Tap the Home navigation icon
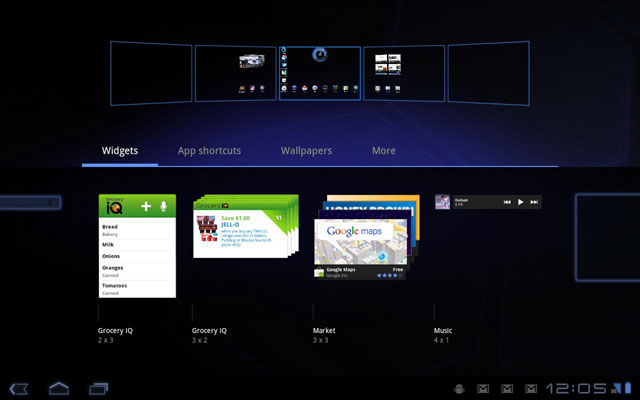This screenshot has height=400, width=640. click(x=59, y=388)
